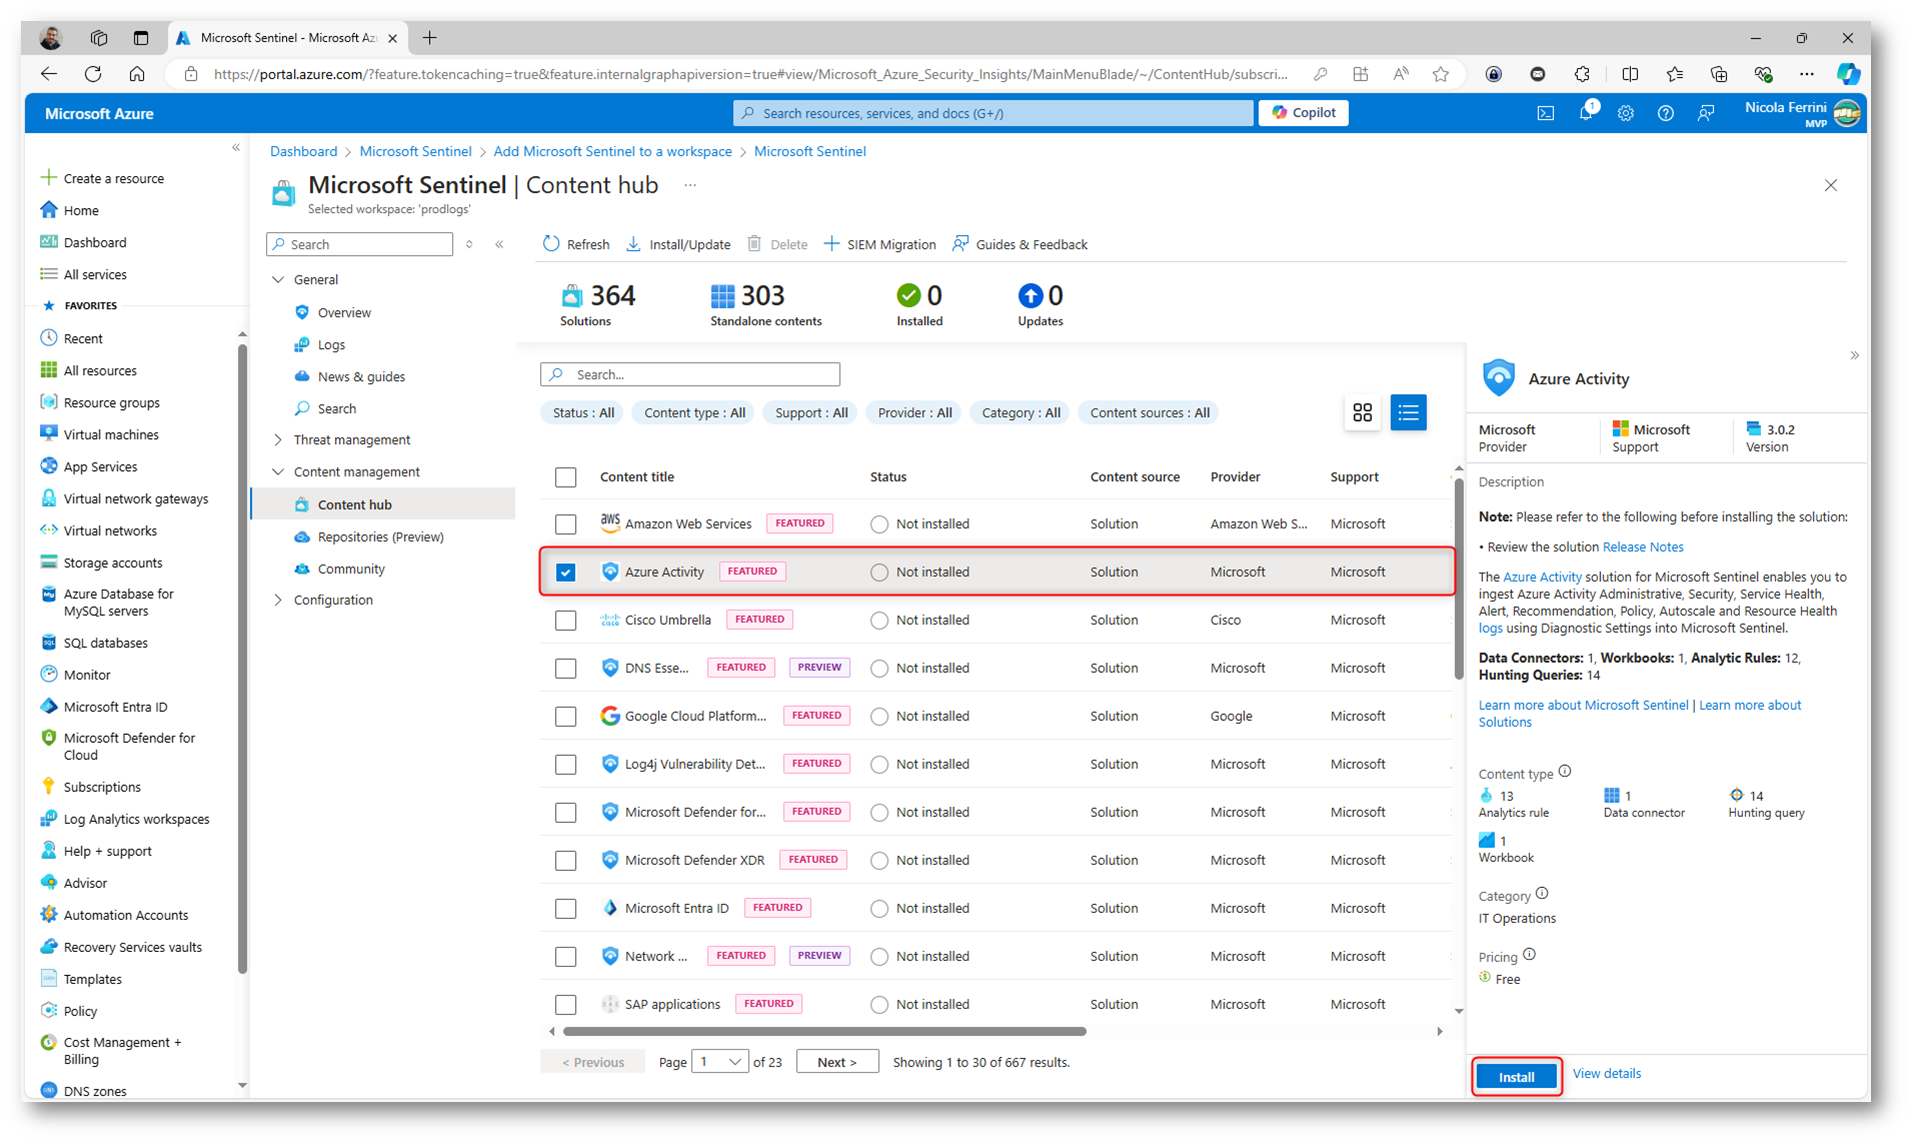This screenshot has width=1913, height=1144.
Task: Click SIEM Migration in the toolbar
Action: [x=879, y=244]
